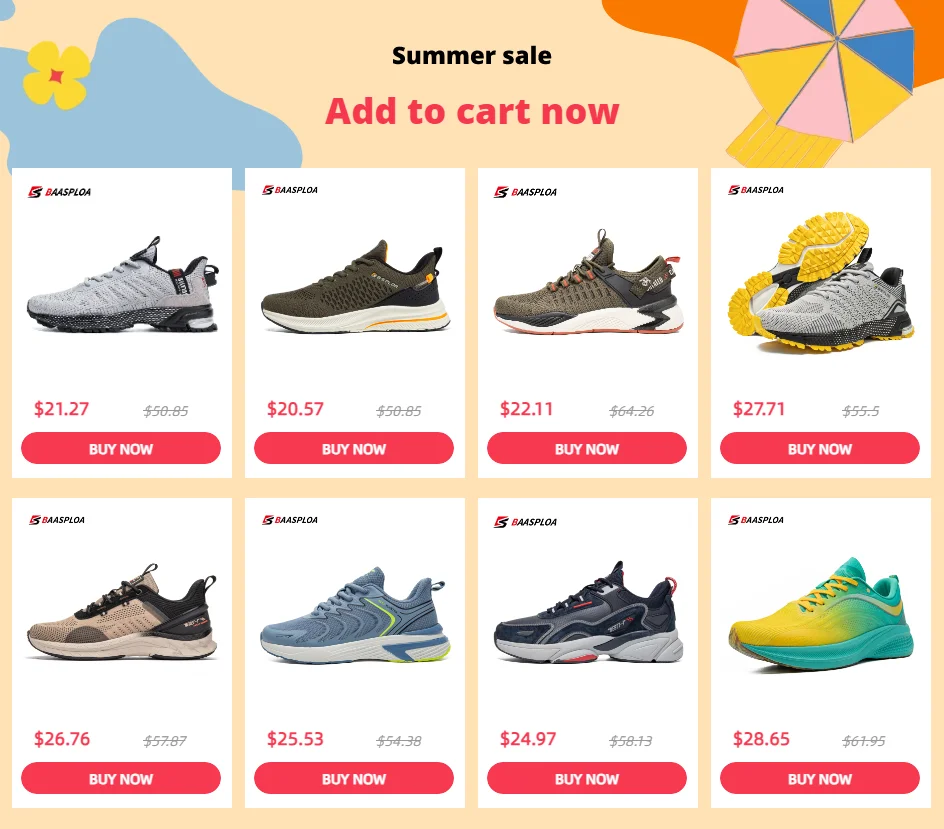Viewport: 944px width, 829px height.
Task: Buy the $21.27 gray knit sneaker
Action: coord(121,449)
